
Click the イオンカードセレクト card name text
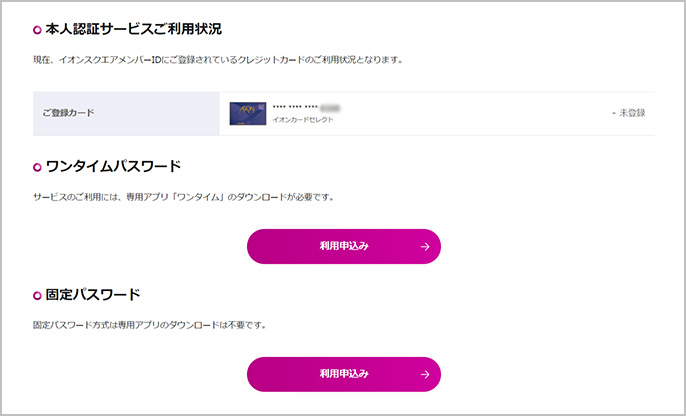[303, 119]
